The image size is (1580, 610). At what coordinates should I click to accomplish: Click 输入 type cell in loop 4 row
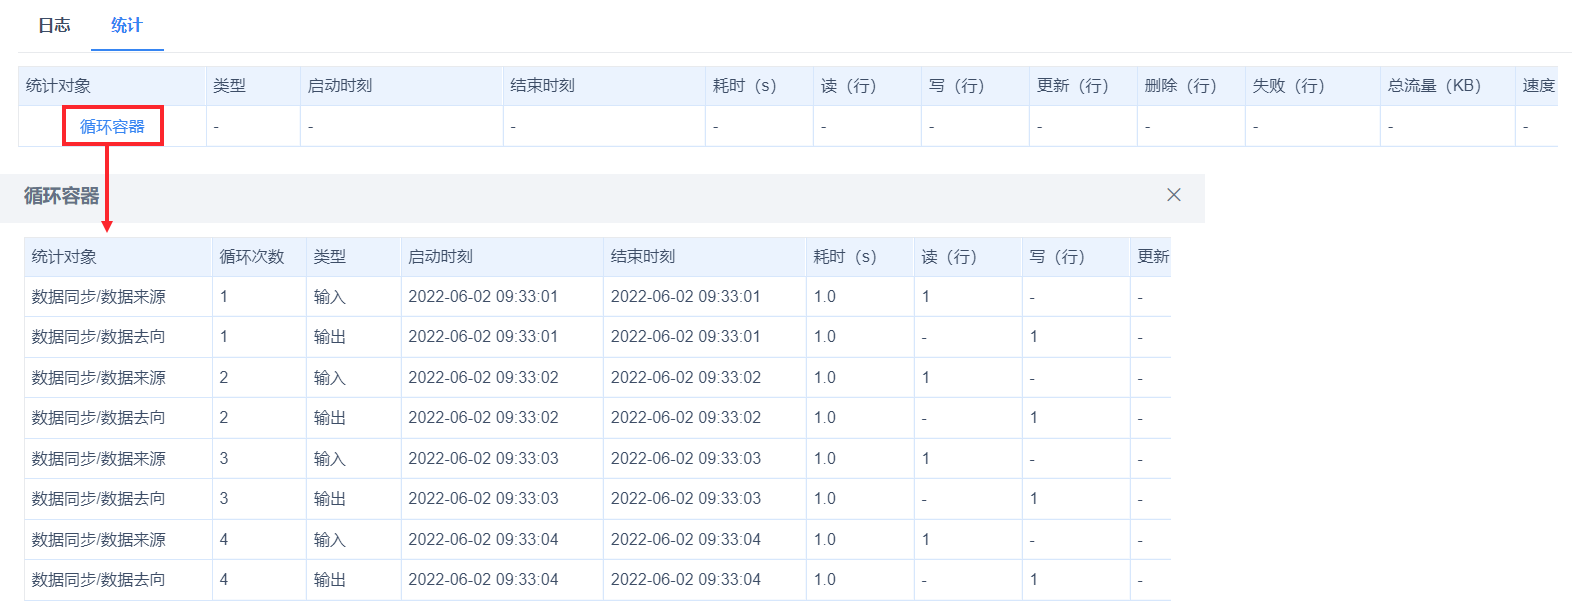point(329,540)
